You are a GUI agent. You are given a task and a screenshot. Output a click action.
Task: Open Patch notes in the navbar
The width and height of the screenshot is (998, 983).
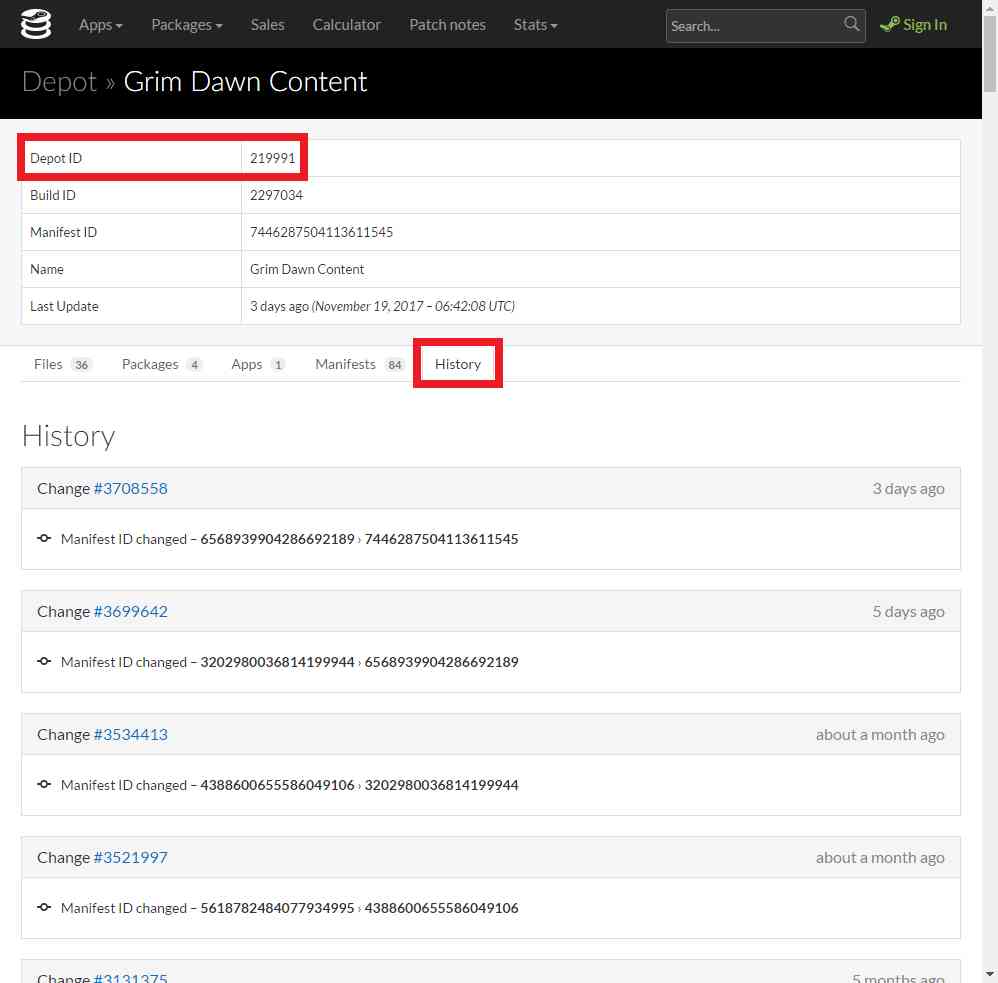(447, 25)
